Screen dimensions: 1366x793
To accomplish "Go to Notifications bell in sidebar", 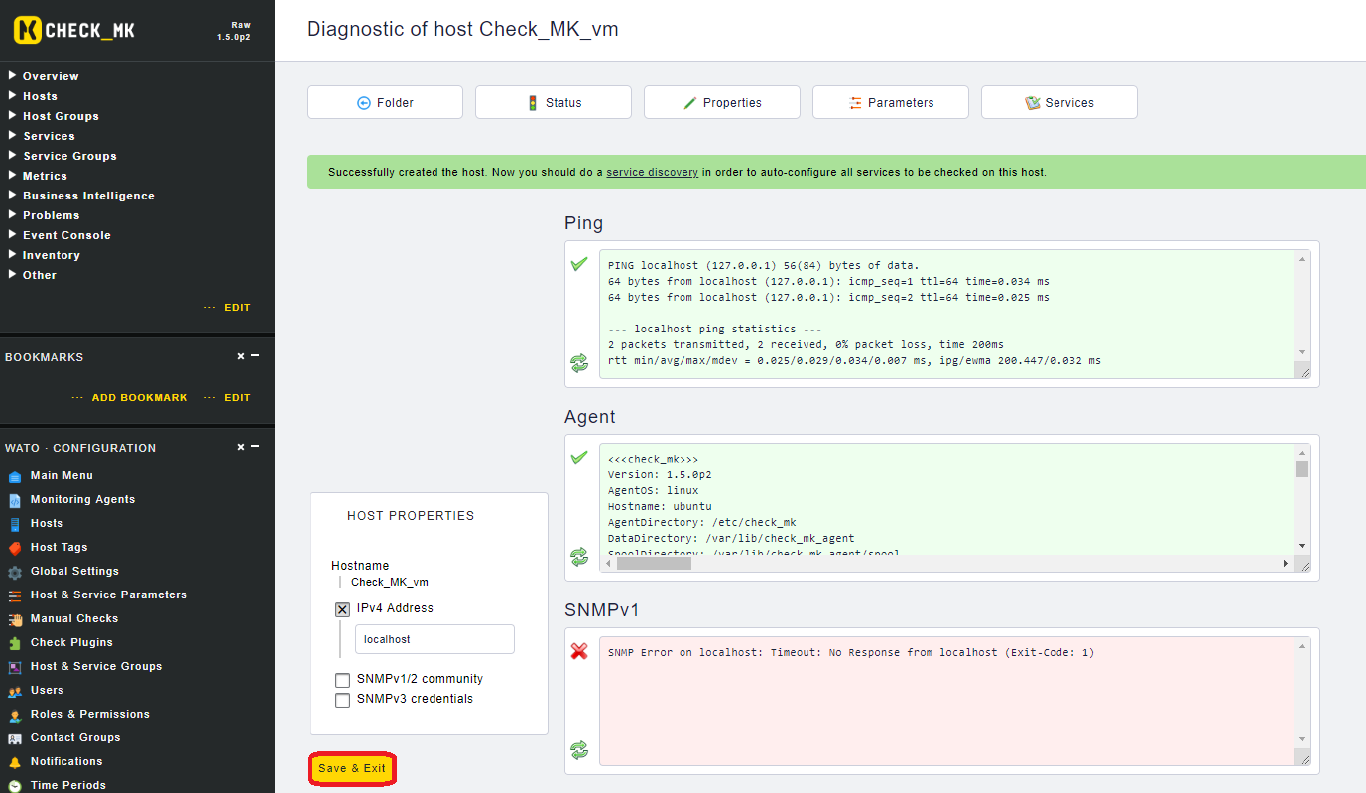I will point(66,761).
